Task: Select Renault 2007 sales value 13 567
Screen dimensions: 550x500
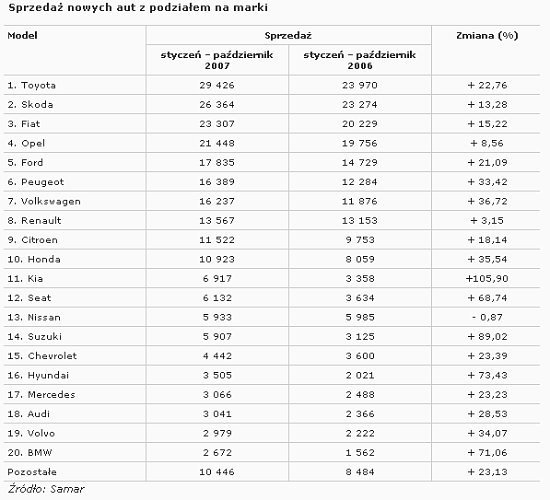Action: (217, 221)
